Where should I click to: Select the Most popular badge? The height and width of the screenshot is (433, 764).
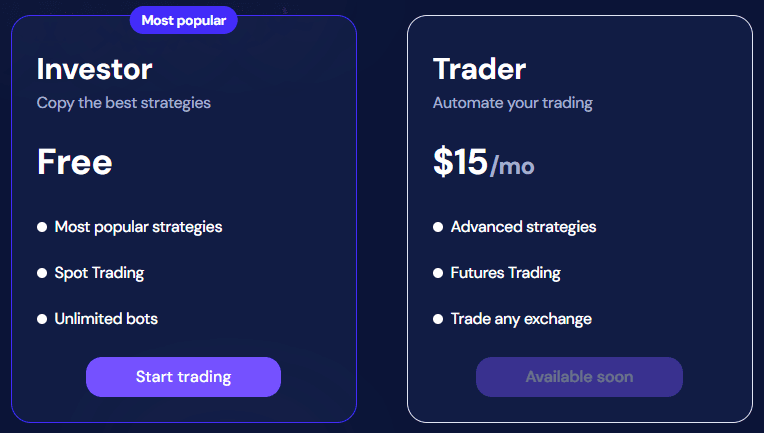coord(183,20)
